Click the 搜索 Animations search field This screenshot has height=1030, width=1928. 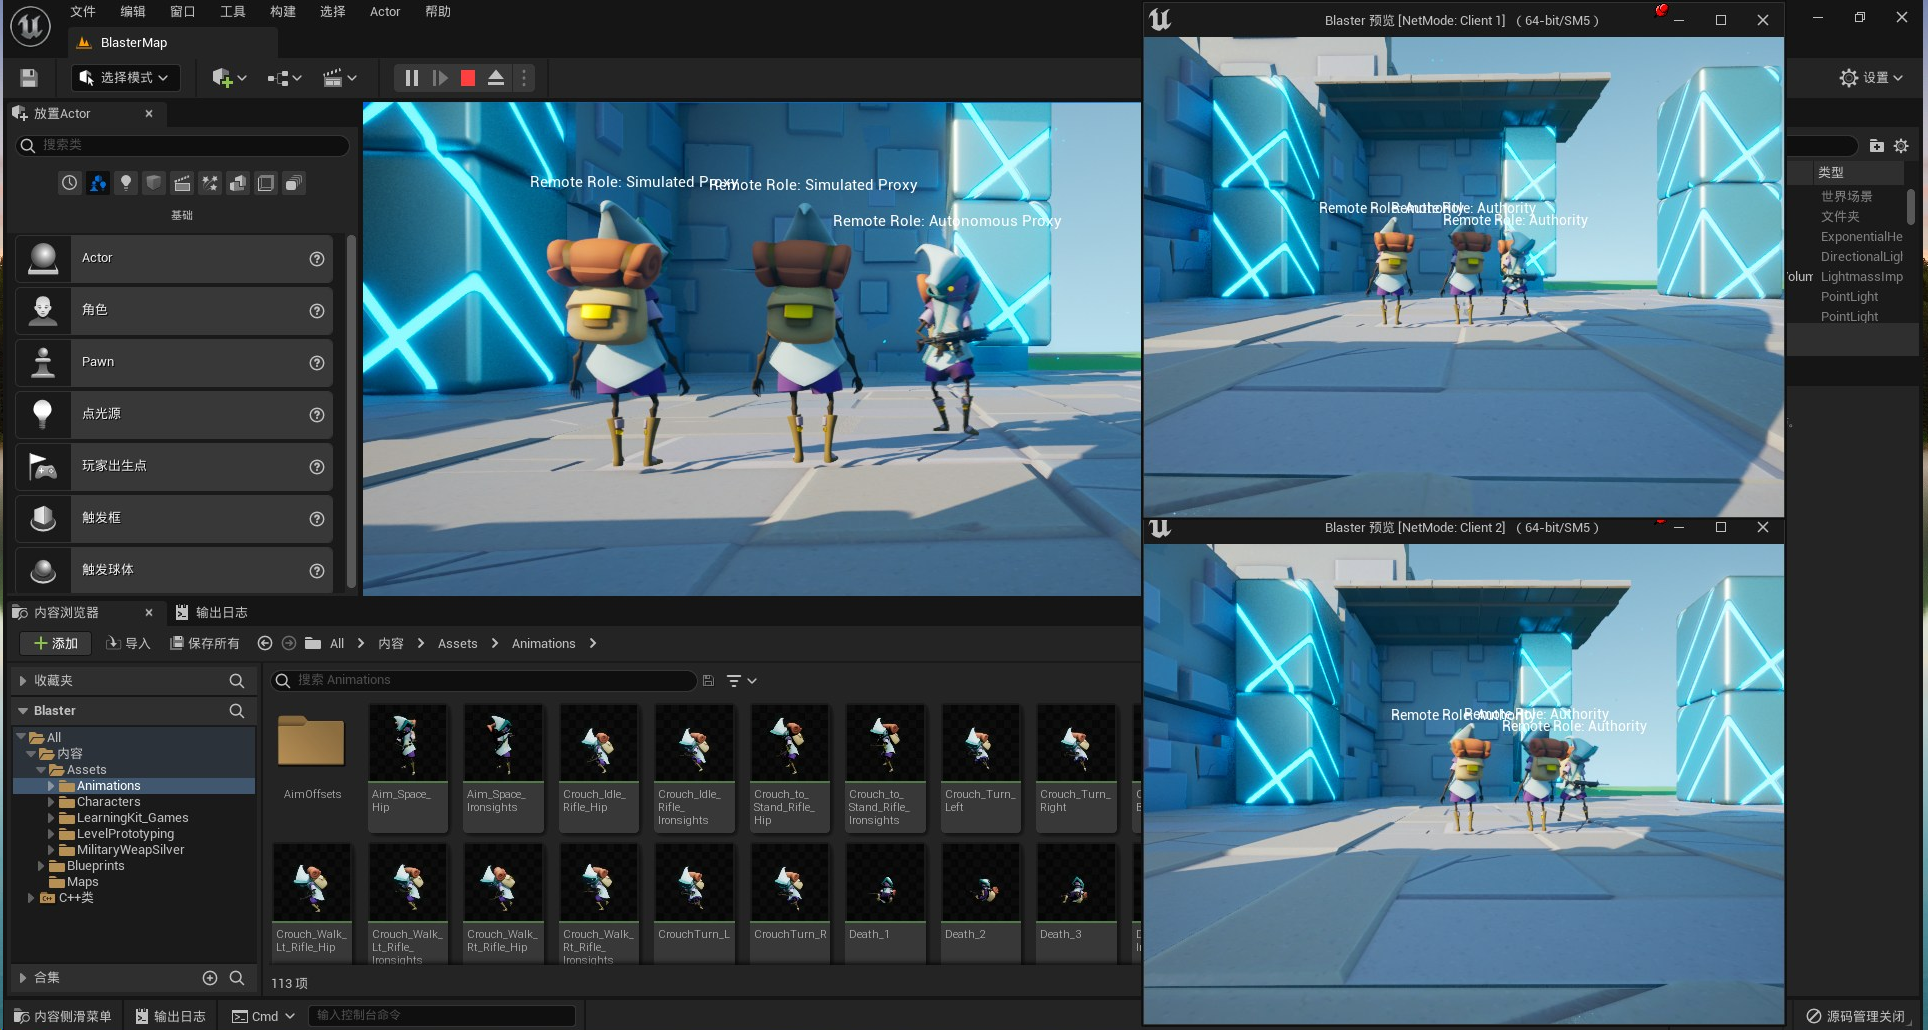pos(484,680)
